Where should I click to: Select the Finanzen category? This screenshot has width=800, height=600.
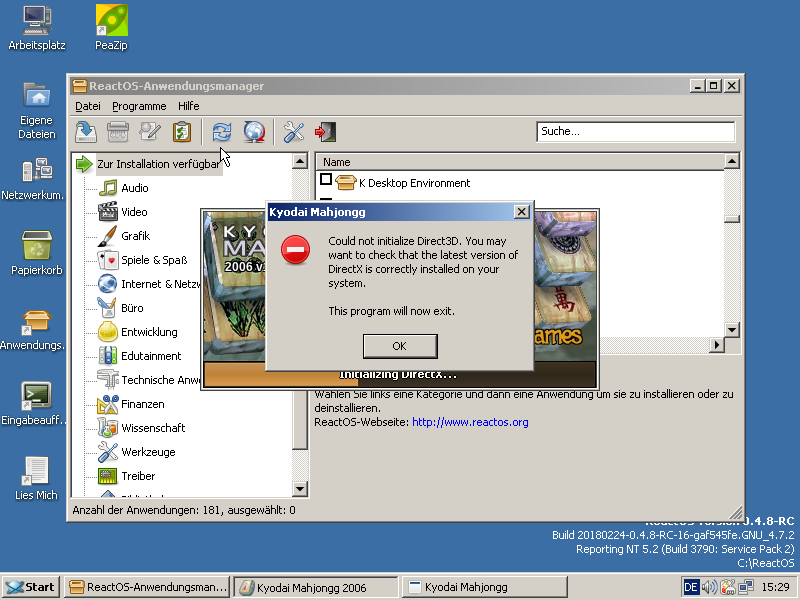[x=132, y=404]
